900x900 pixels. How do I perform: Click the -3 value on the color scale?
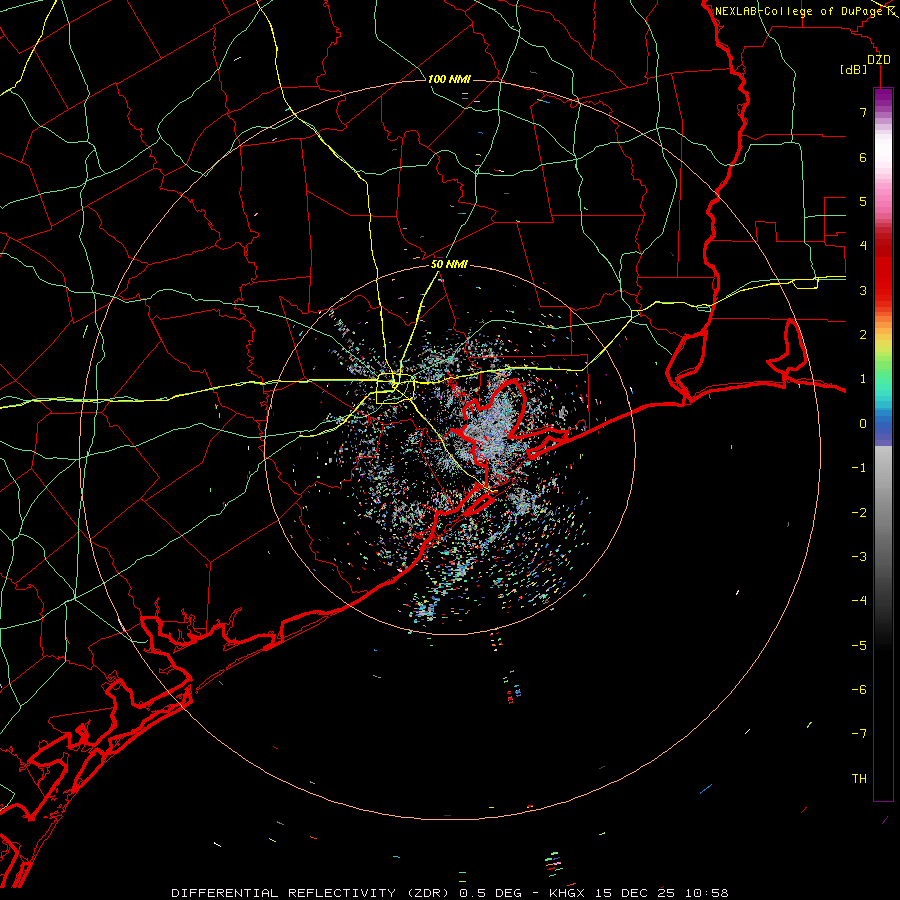pos(859,556)
